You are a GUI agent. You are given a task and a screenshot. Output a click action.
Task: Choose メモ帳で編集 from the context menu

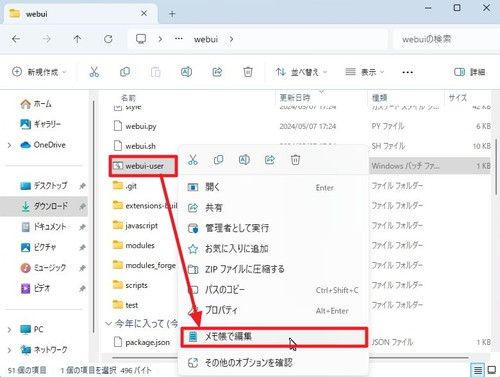pos(274,337)
